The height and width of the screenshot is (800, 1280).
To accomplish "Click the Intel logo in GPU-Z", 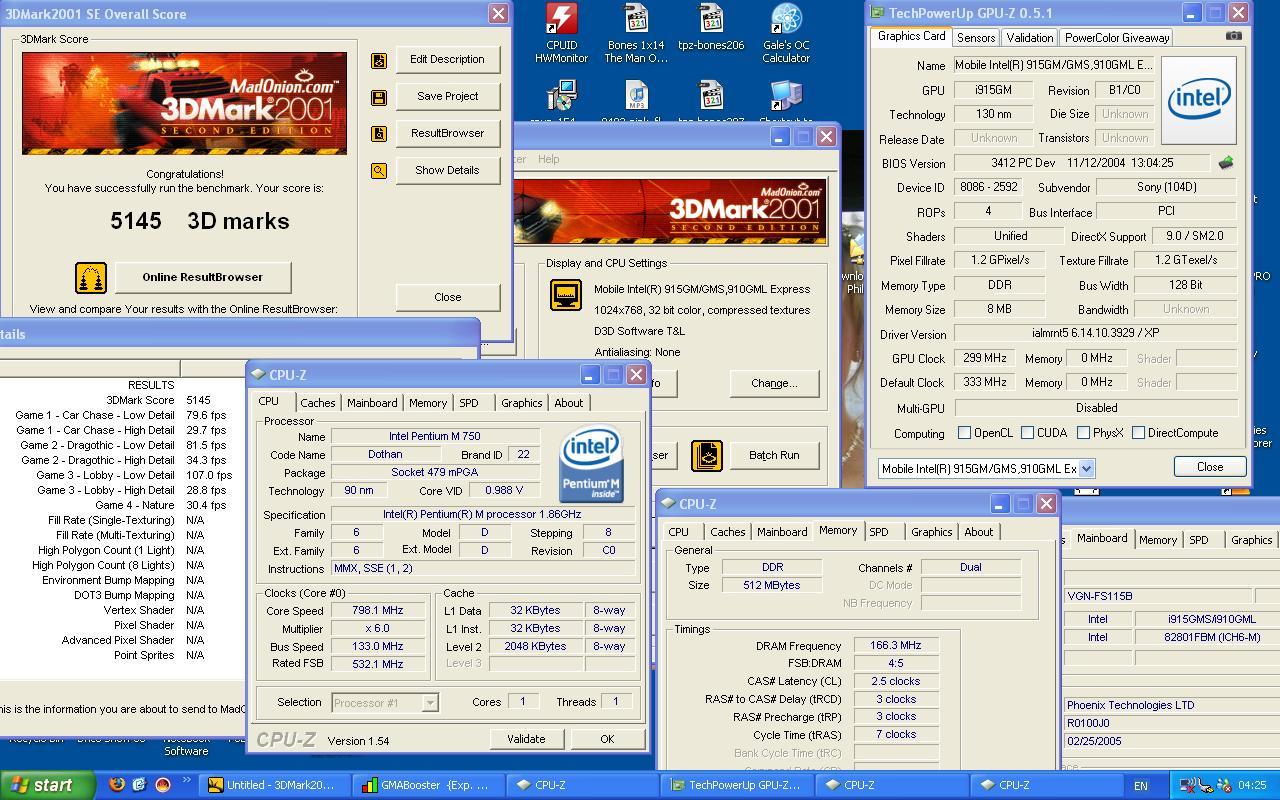I will pos(1198,100).
